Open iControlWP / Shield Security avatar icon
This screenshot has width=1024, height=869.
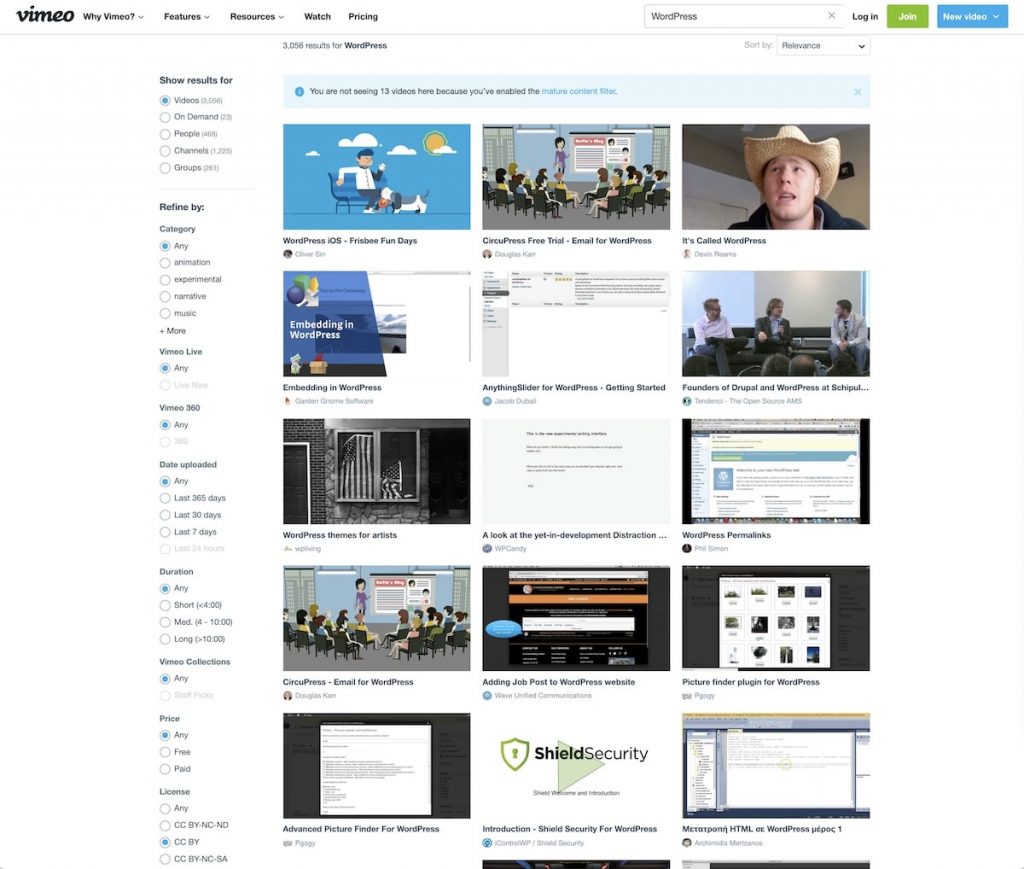point(487,843)
